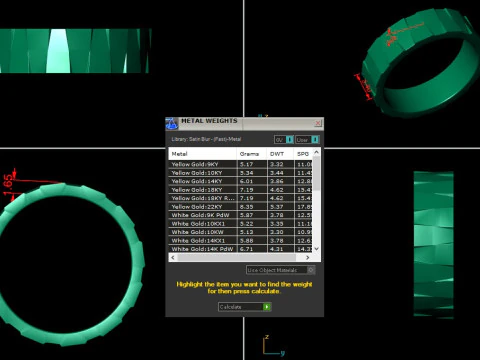Highlight the Yellow Gold:18KY metal
Image resolution: width=480 pixels, height=360 pixels.
241,190
